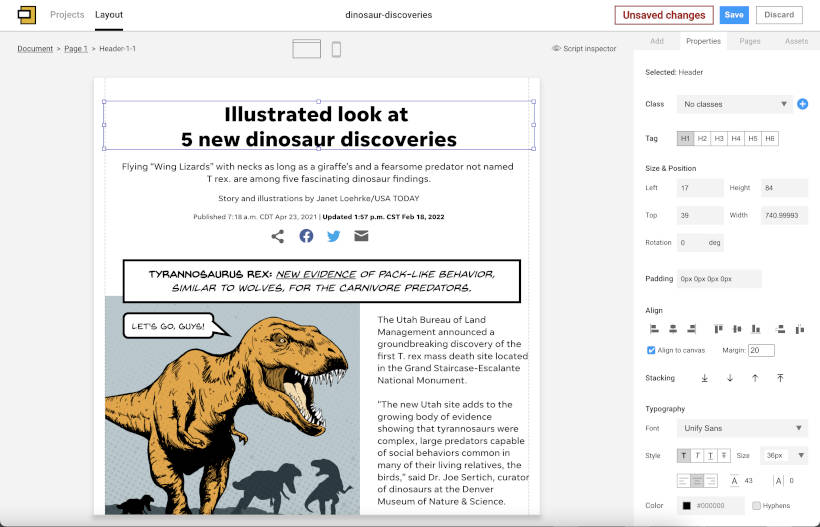820x527 pixels.
Task: Bring element to front stacking icon
Action: click(x=780, y=378)
